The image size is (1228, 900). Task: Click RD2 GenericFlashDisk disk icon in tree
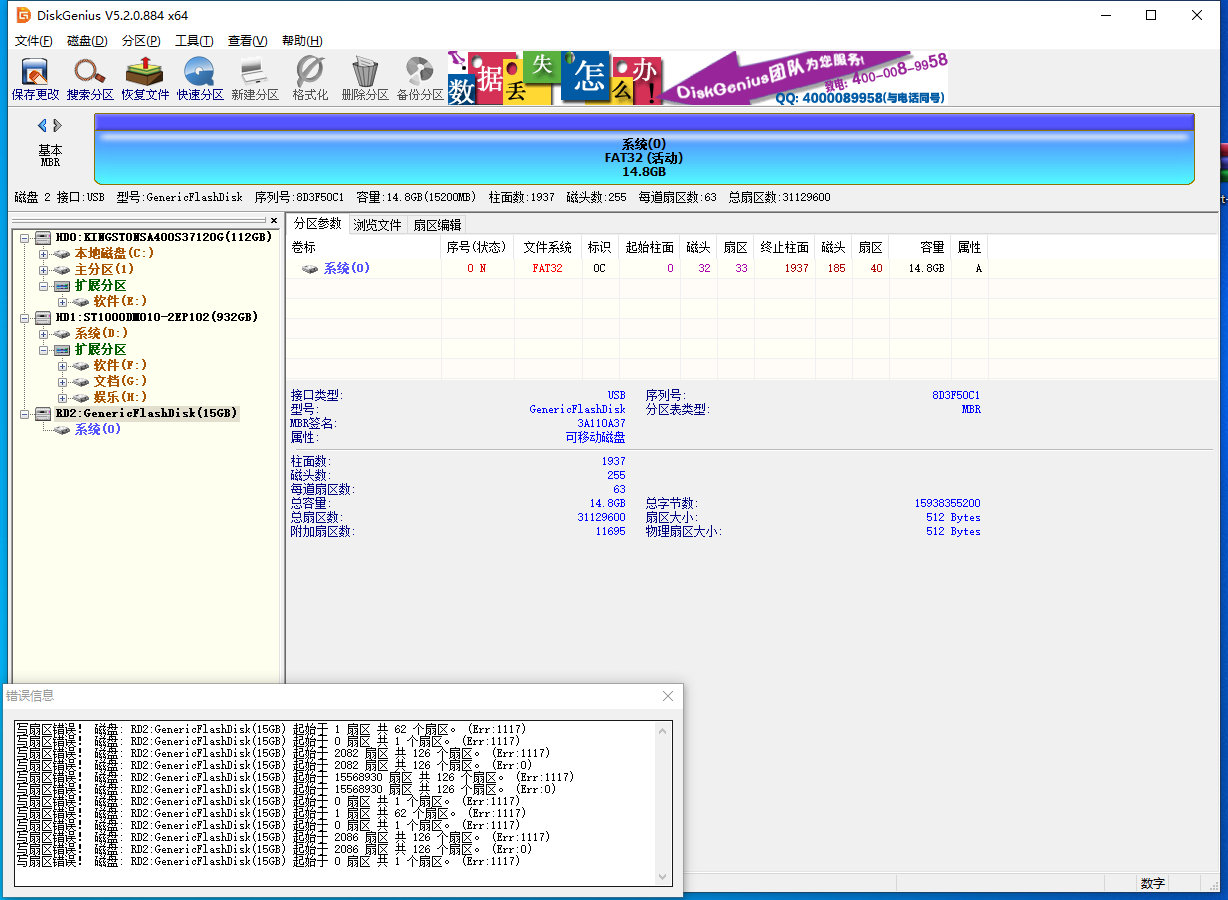pos(43,413)
